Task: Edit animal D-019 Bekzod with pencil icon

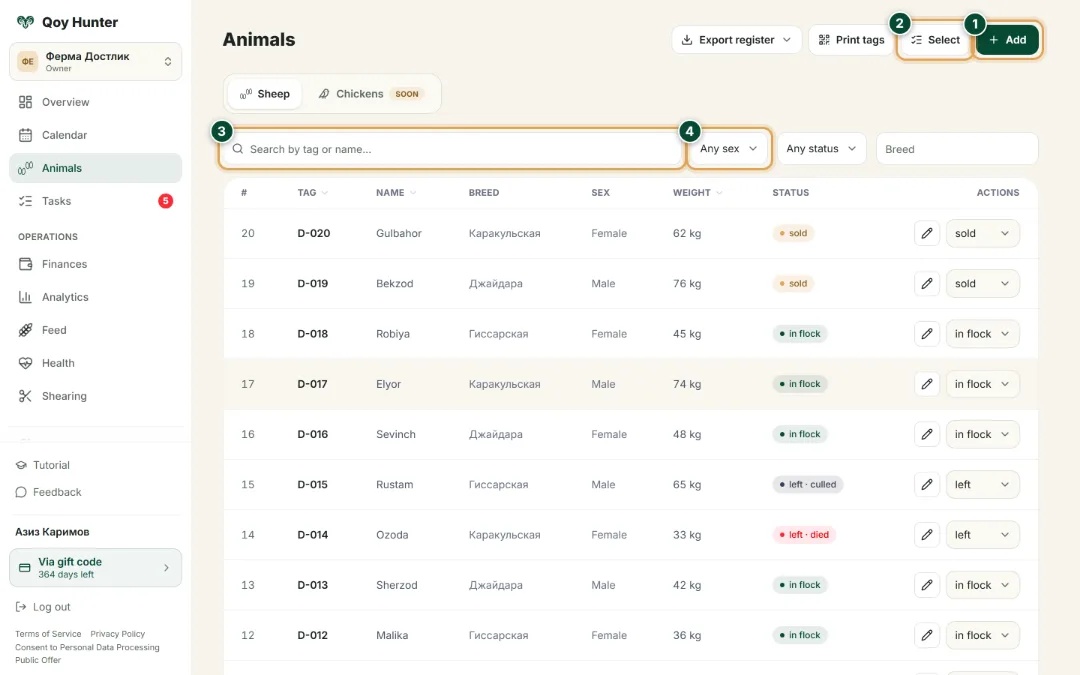Action: [x=927, y=284]
